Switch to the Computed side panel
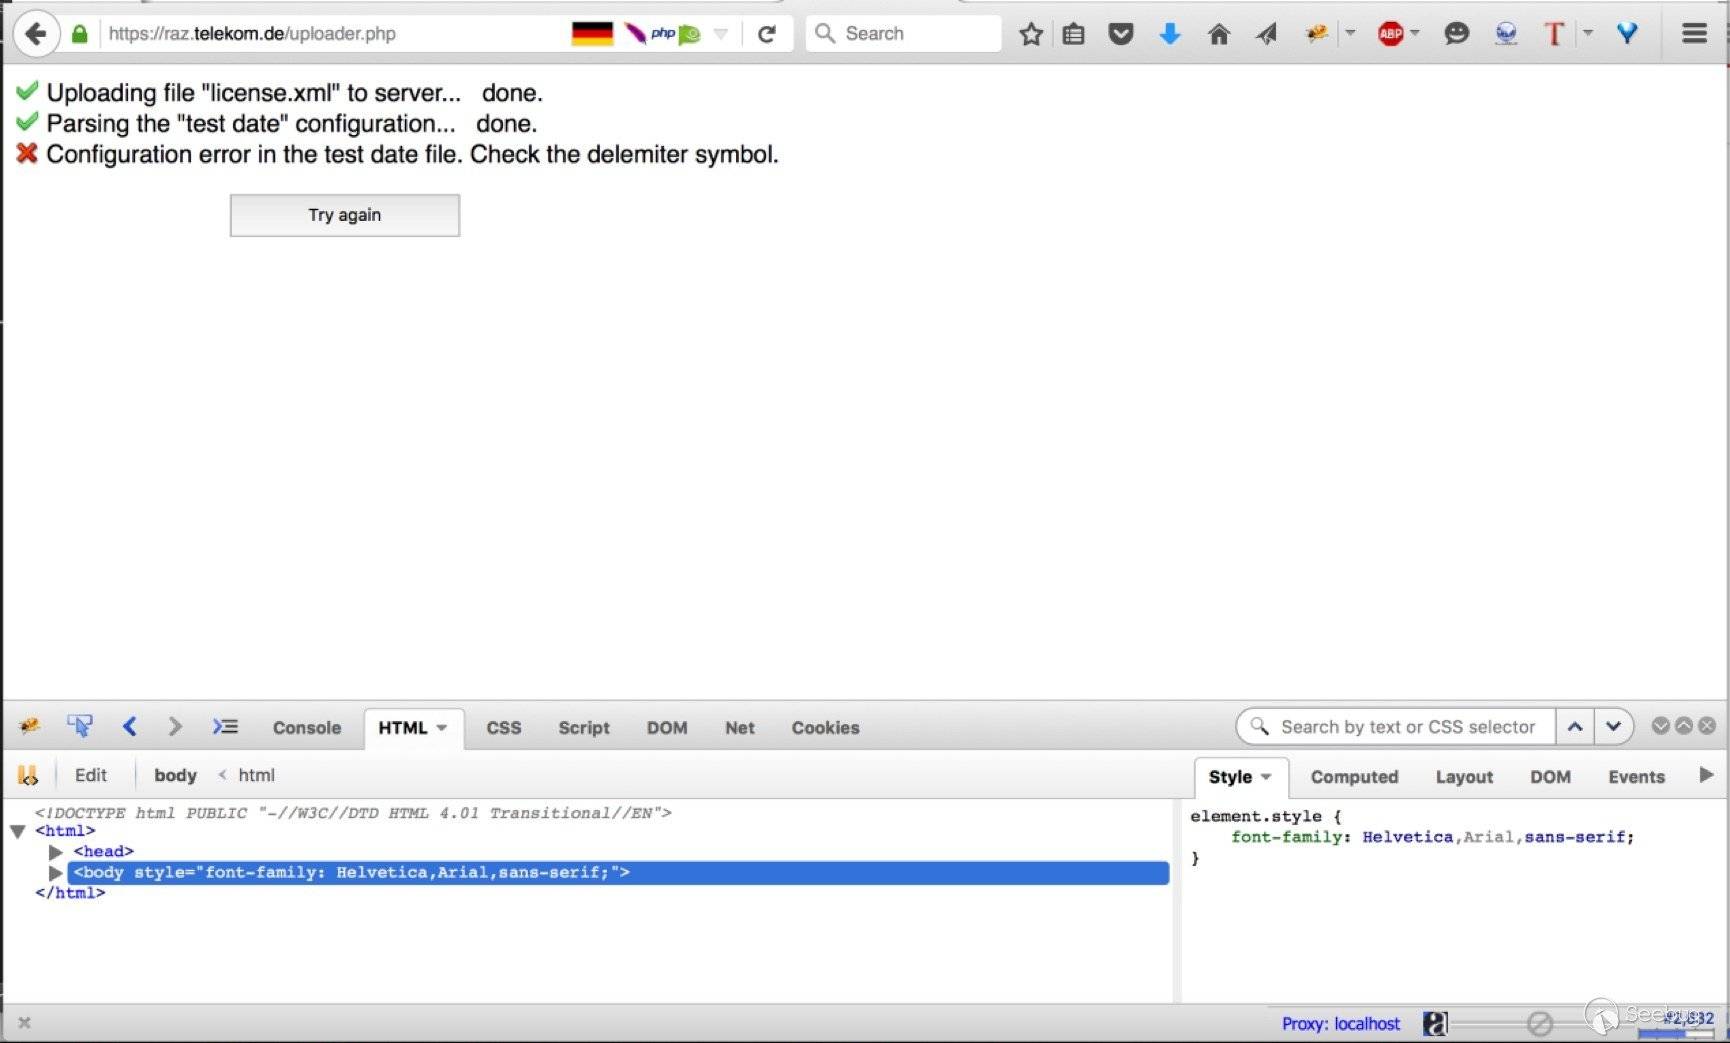The height and width of the screenshot is (1043, 1730). click(1354, 777)
